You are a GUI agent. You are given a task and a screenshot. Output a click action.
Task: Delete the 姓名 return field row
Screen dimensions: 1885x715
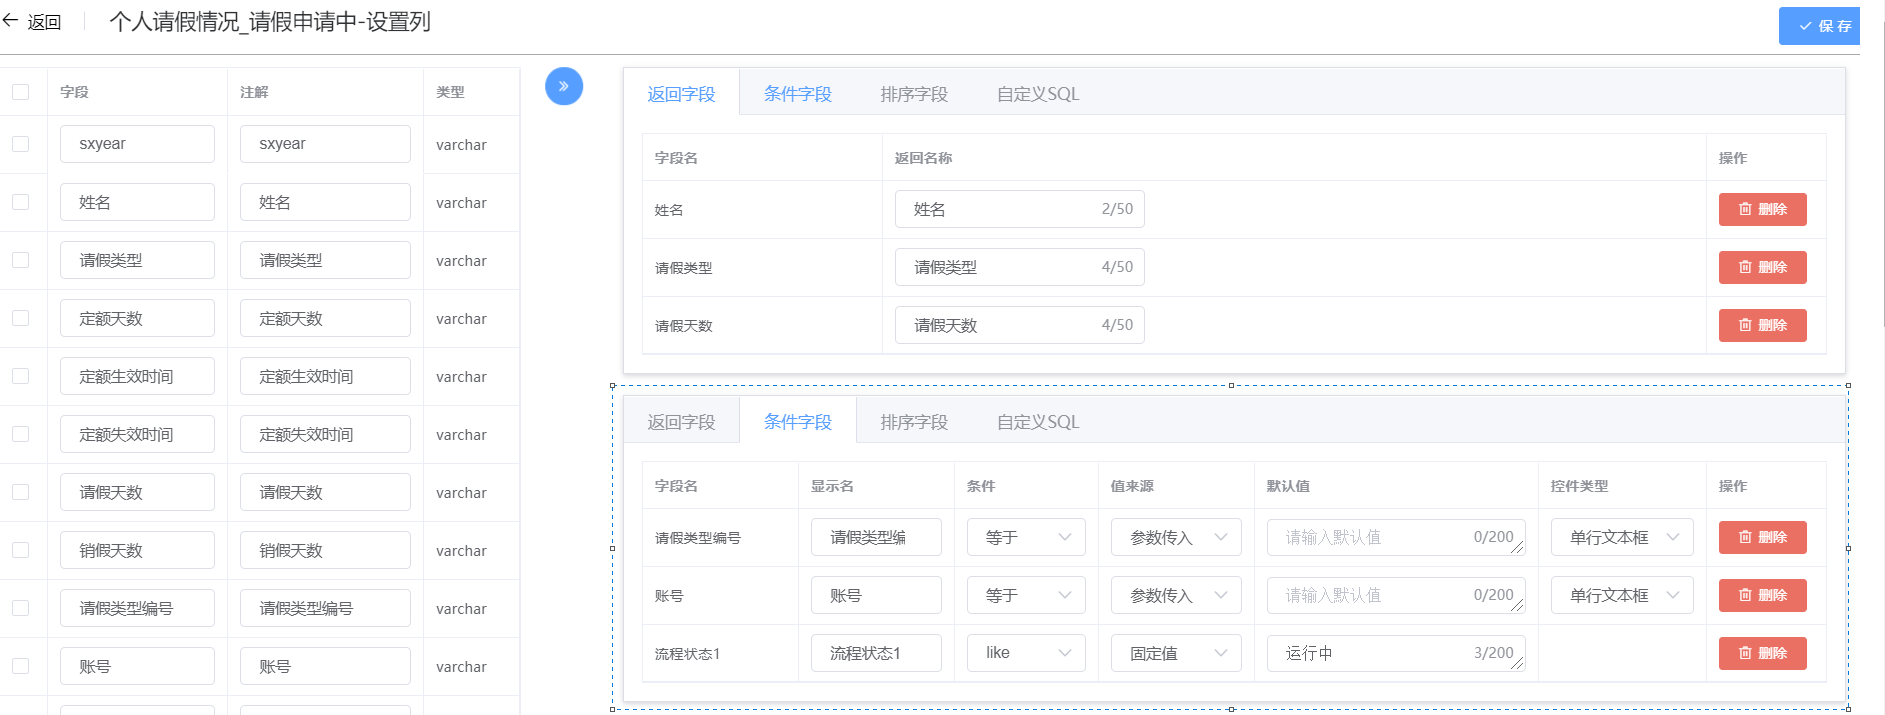pyautogui.click(x=1761, y=209)
